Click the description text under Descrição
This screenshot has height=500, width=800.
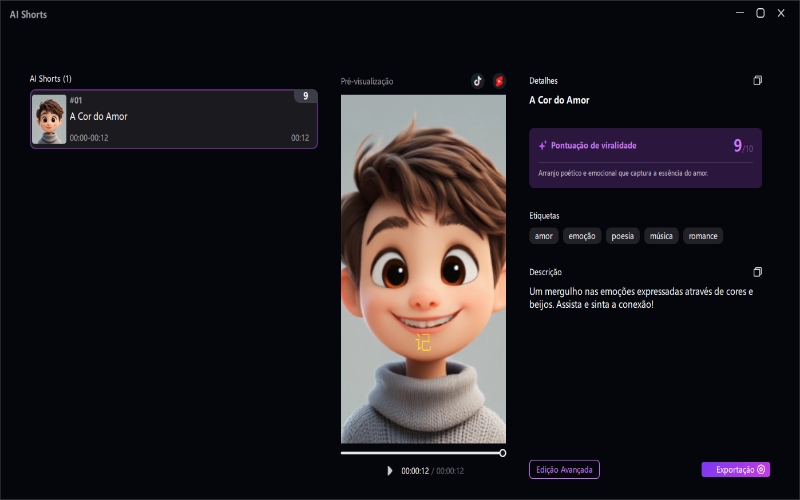640,297
